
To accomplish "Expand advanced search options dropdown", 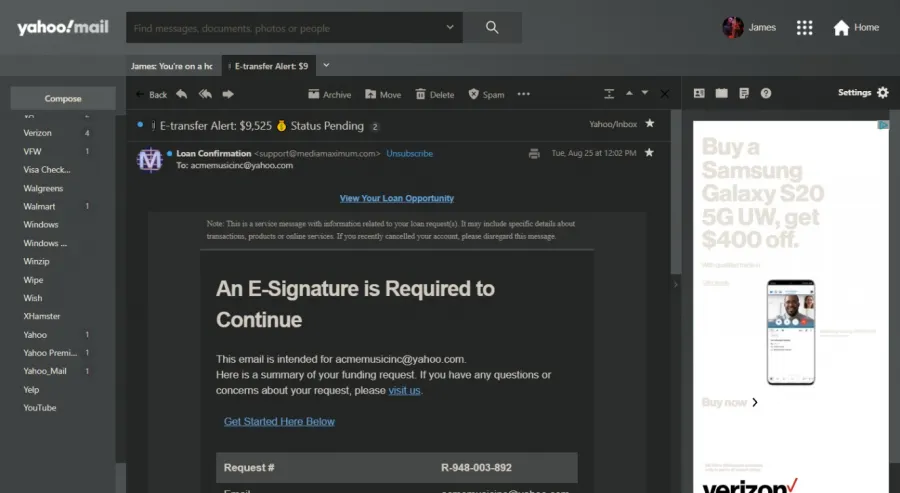I will [450, 27].
